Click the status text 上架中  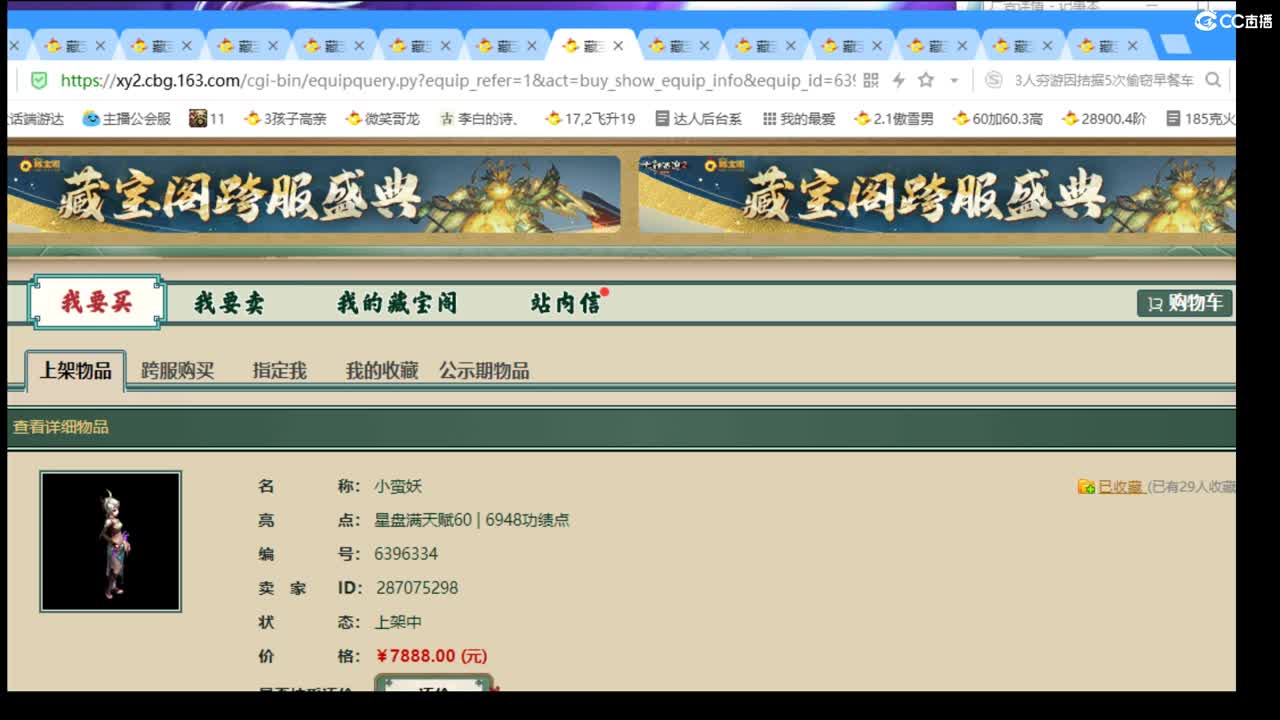point(398,622)
